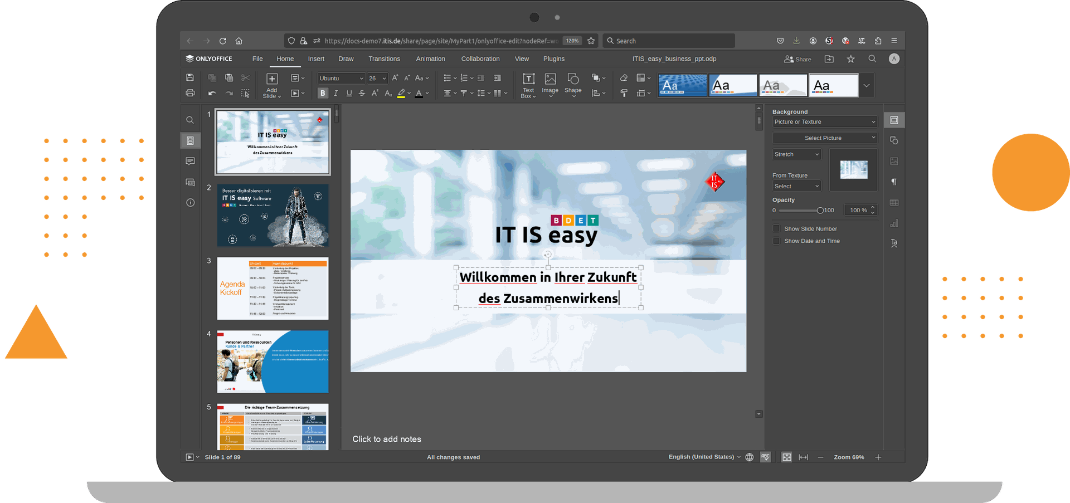Click the Image insert icon

click(x=550, y=80)
